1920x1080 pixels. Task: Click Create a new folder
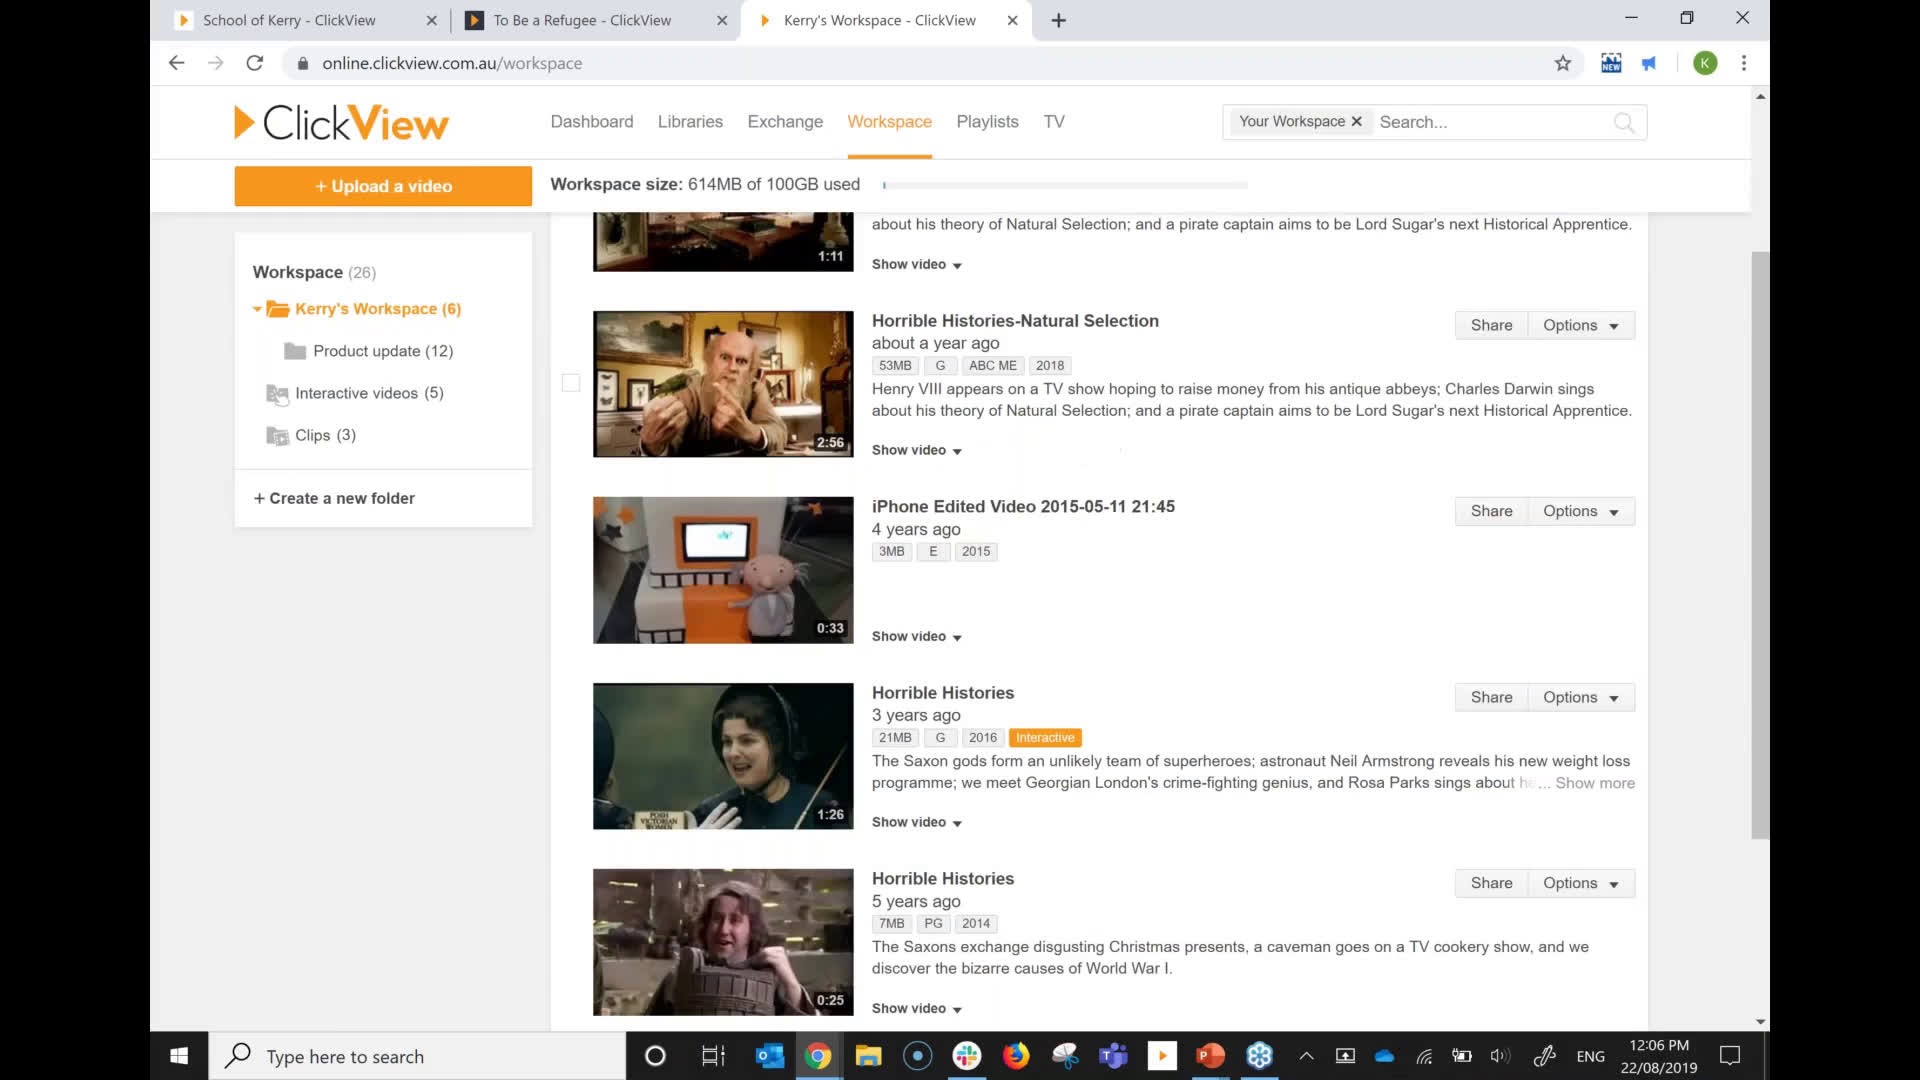[x=334, y=498]
